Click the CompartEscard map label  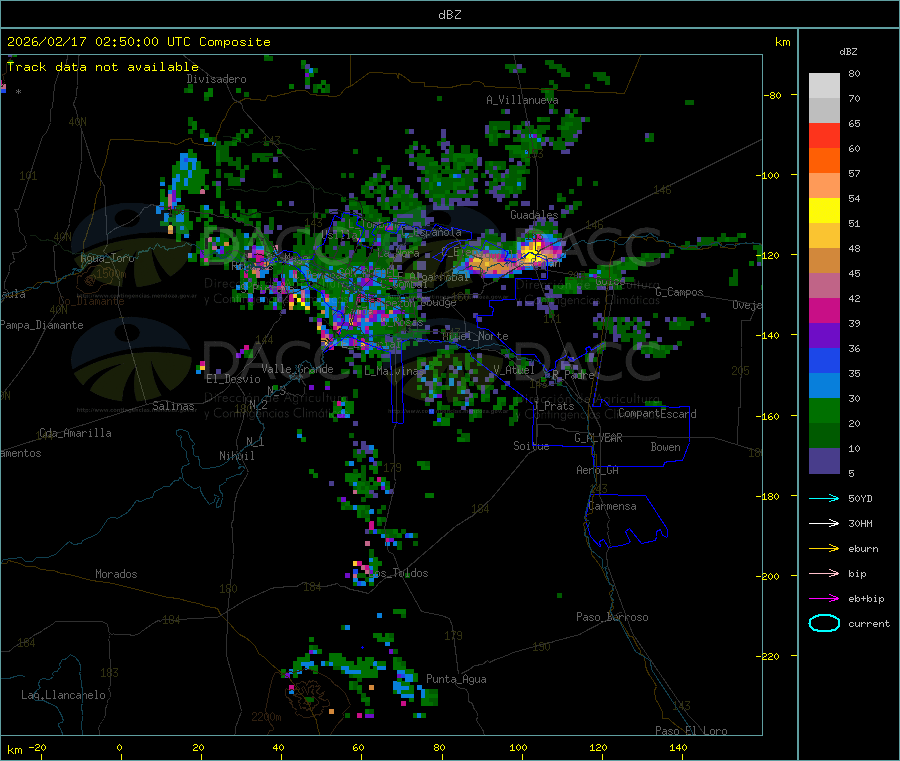click(x=657, y=413)
